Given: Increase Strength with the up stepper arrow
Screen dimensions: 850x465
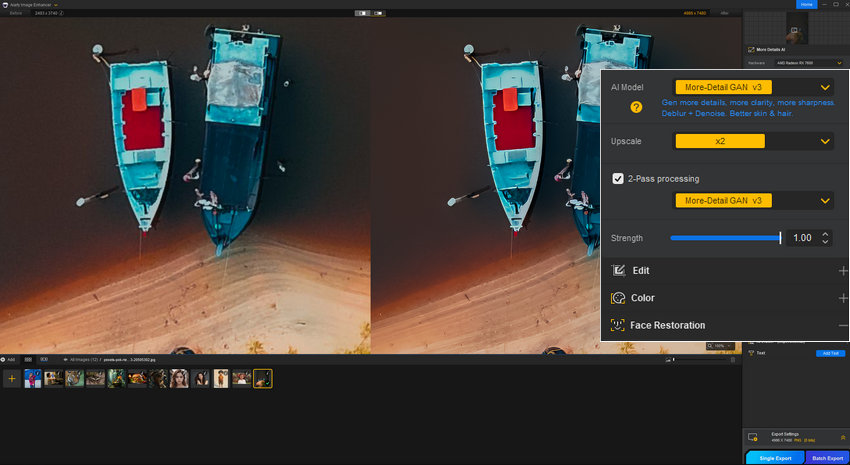Looking at the screenshot, I should point(825,234).
